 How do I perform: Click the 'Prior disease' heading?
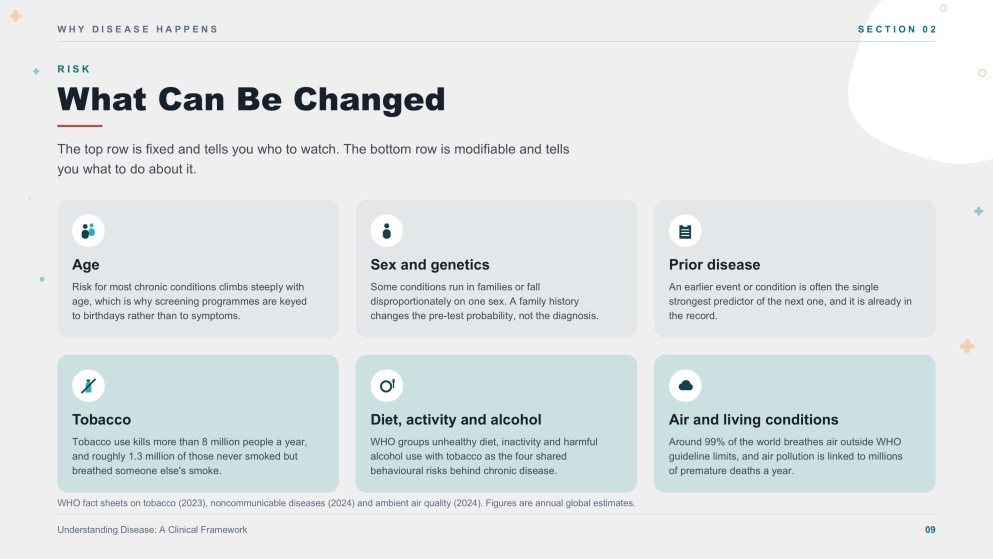[x=714, y=265]
